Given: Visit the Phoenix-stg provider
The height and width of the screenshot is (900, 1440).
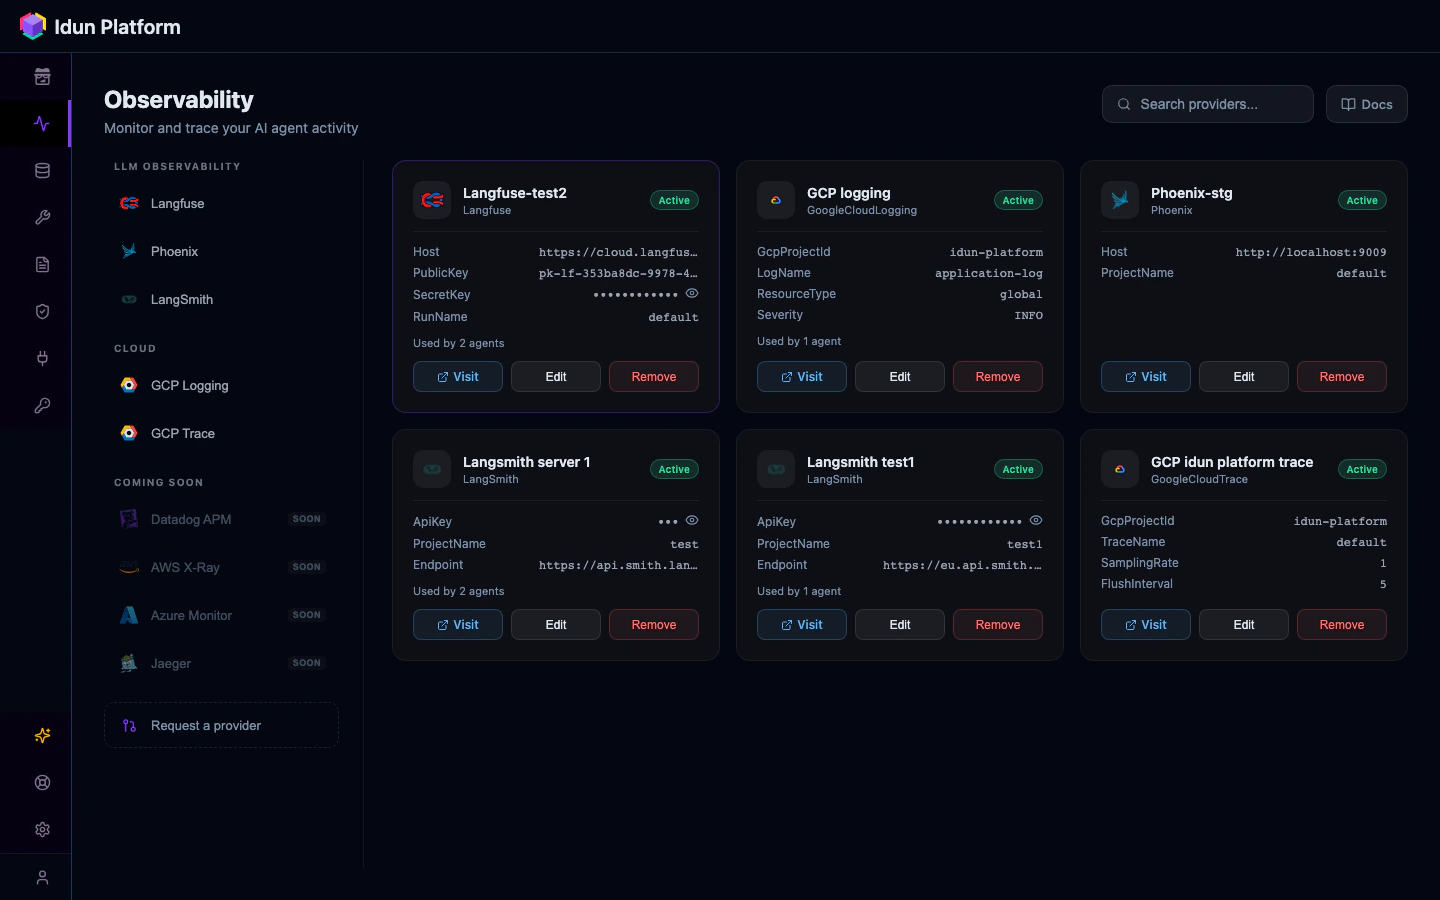Looking at the screenshot, I should [1145, 376].
